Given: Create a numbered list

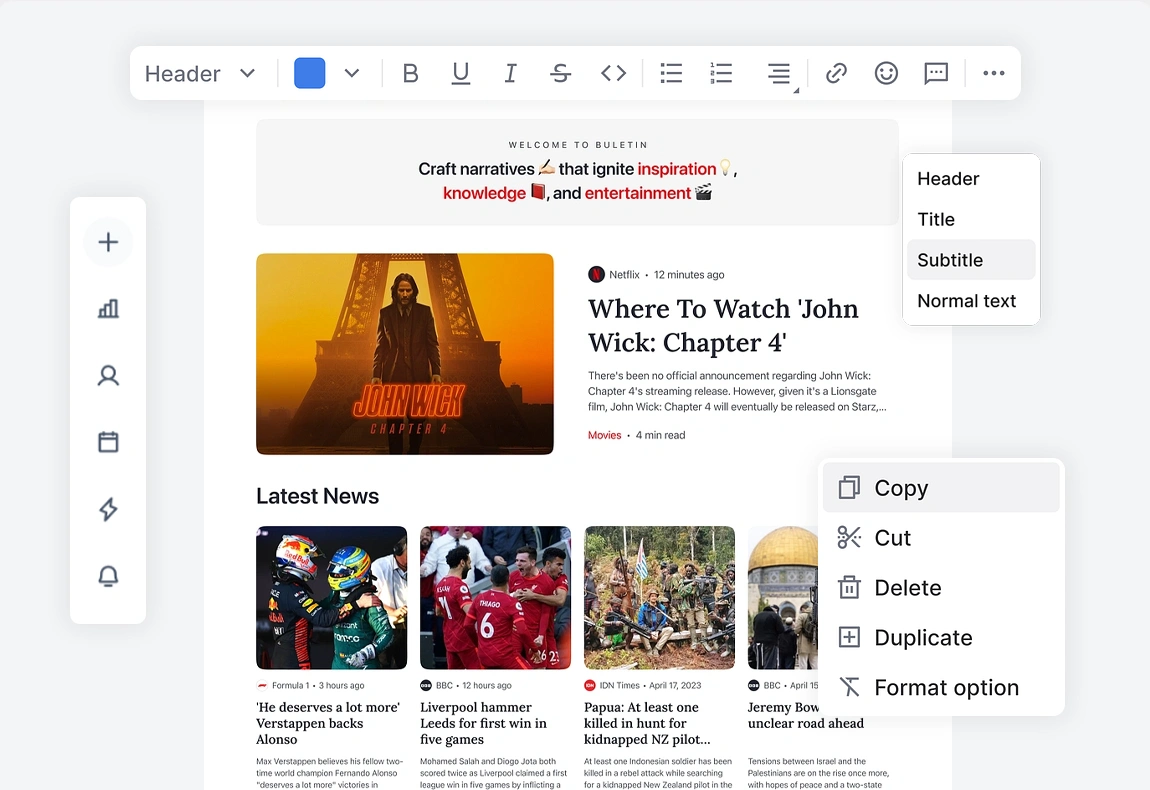Looking at the screenshot, I should tap(721, 72).
